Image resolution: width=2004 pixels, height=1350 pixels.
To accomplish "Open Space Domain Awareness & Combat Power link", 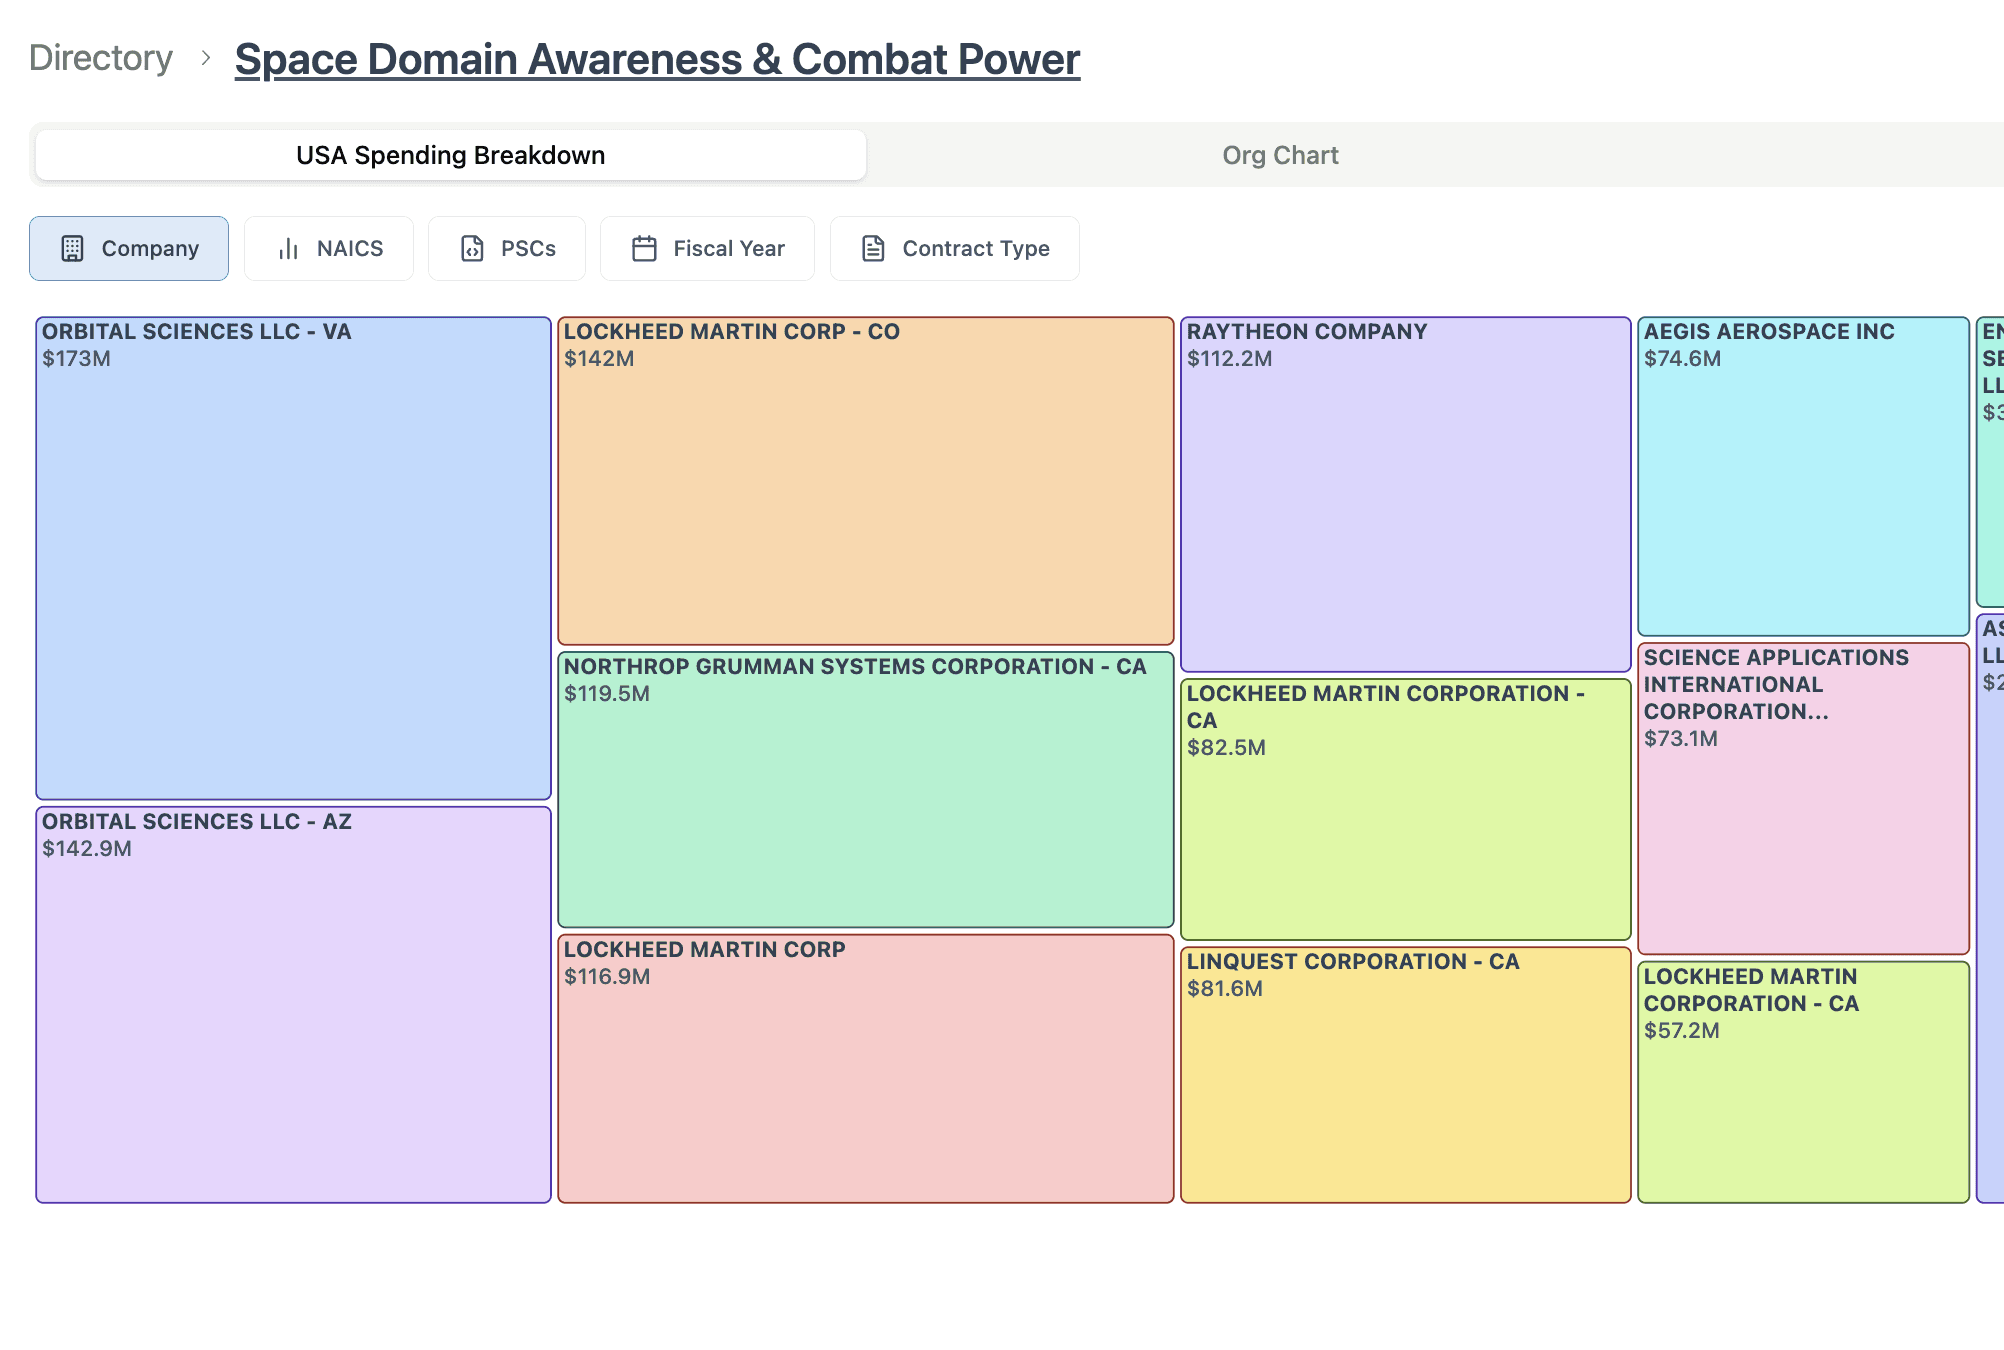I will pos(657,59).
